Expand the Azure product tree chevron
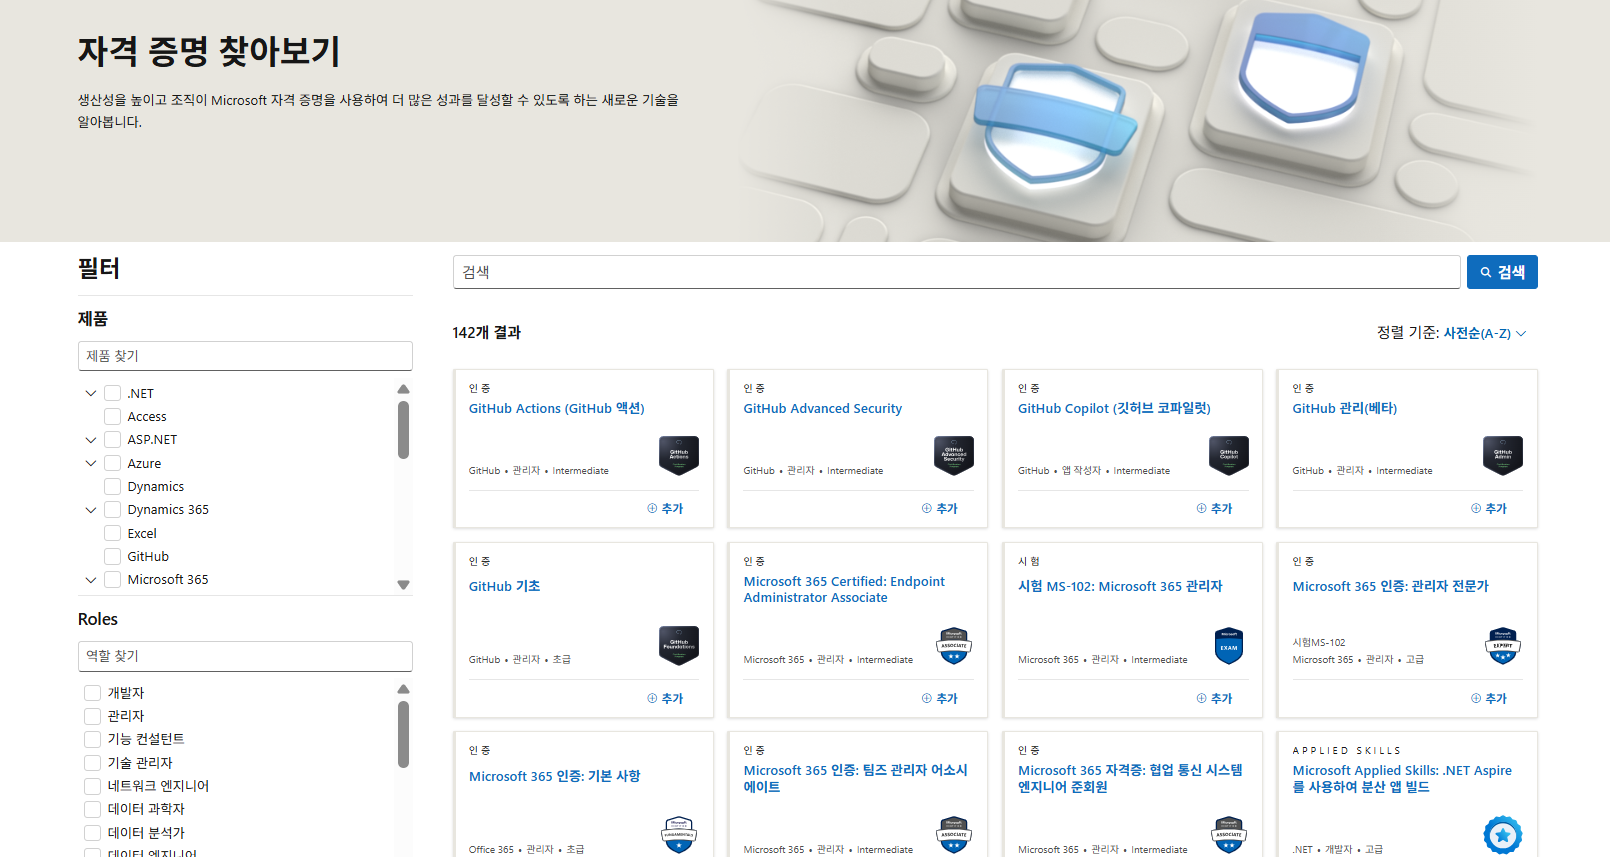The height and width of the screenshot is (857, 1610). click(91, 463)
